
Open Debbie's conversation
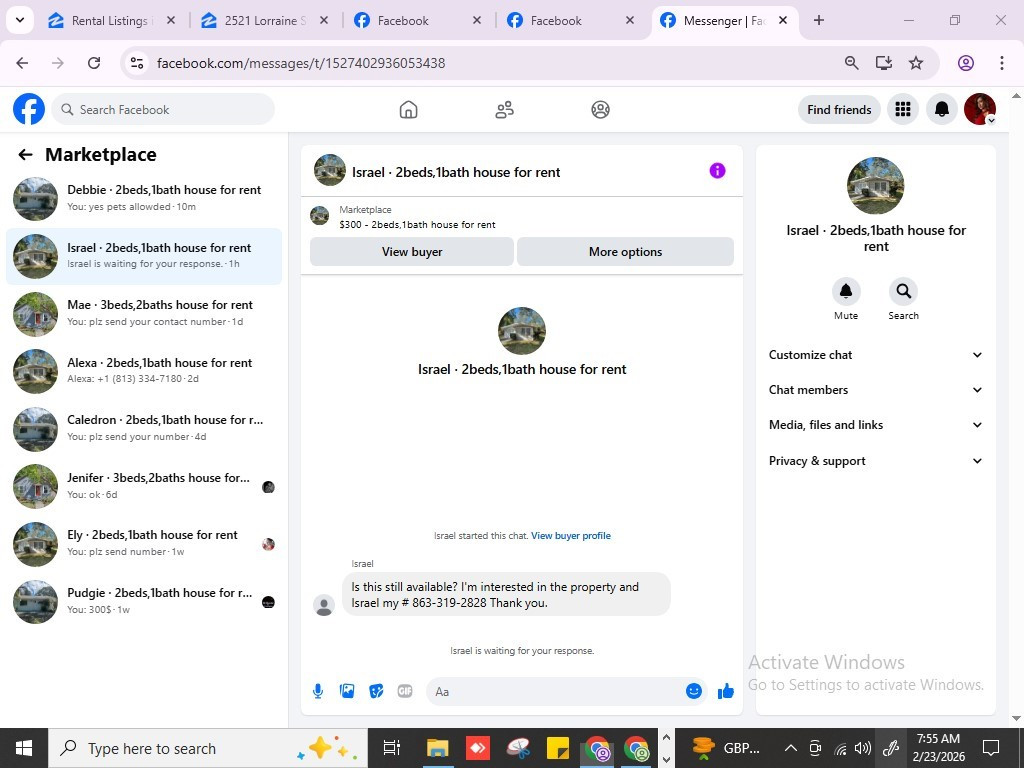144,199
